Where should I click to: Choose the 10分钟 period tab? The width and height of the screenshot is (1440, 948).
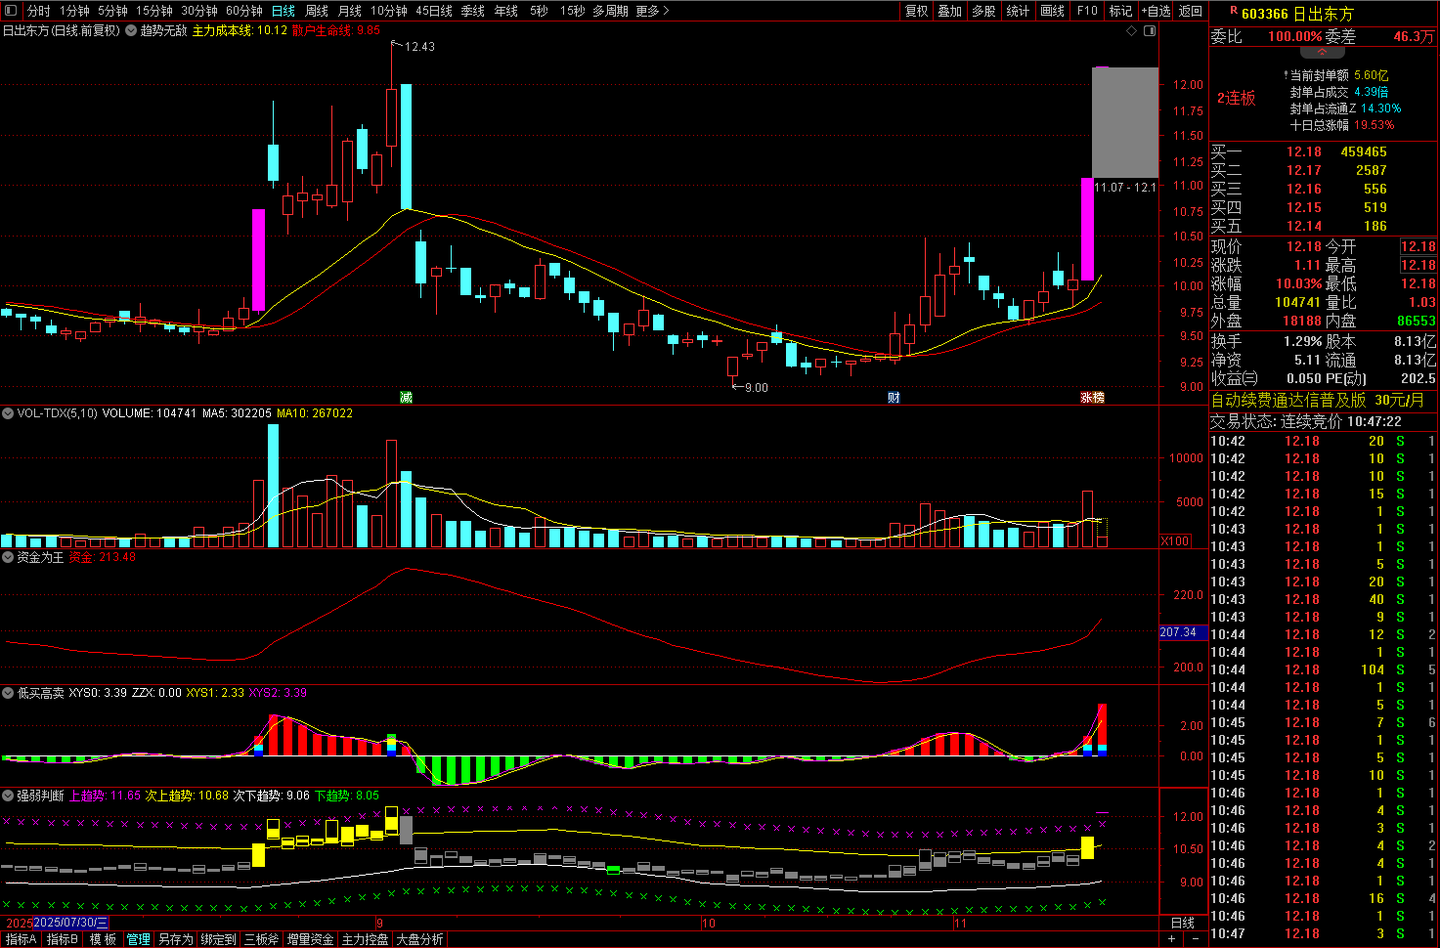389,11
